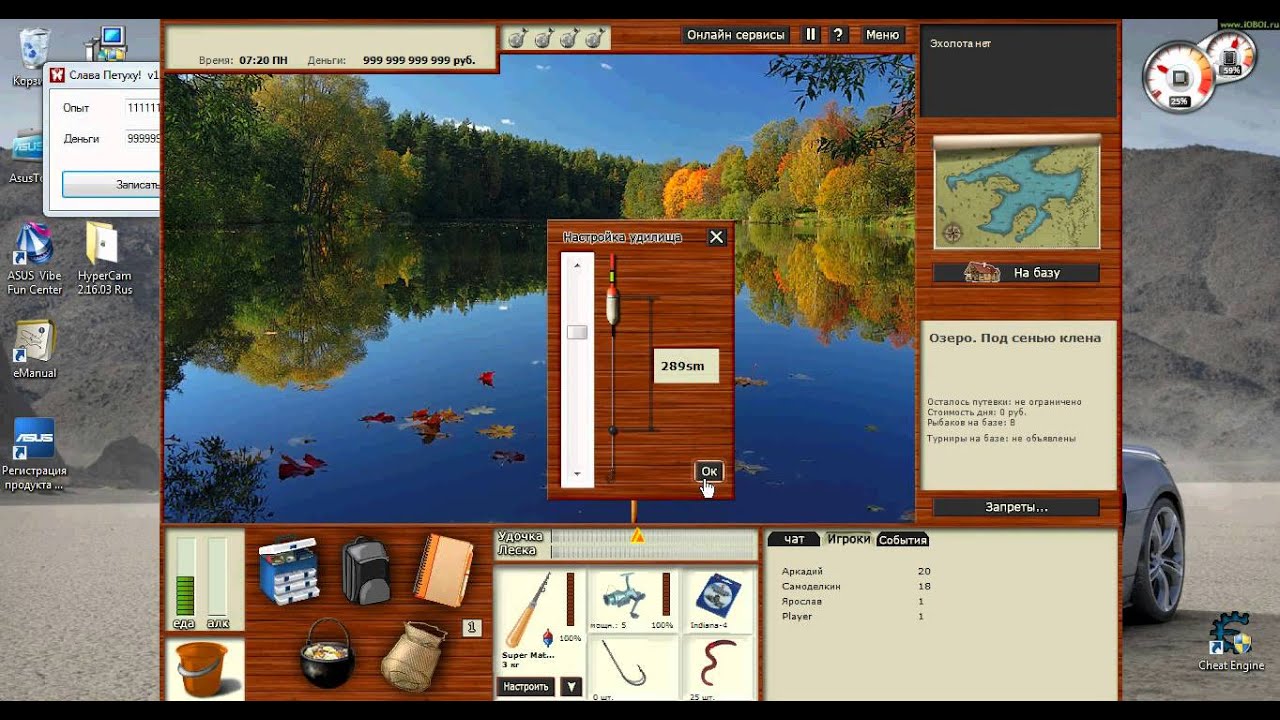Click the first fish bag slot icon

pos(517,39)
